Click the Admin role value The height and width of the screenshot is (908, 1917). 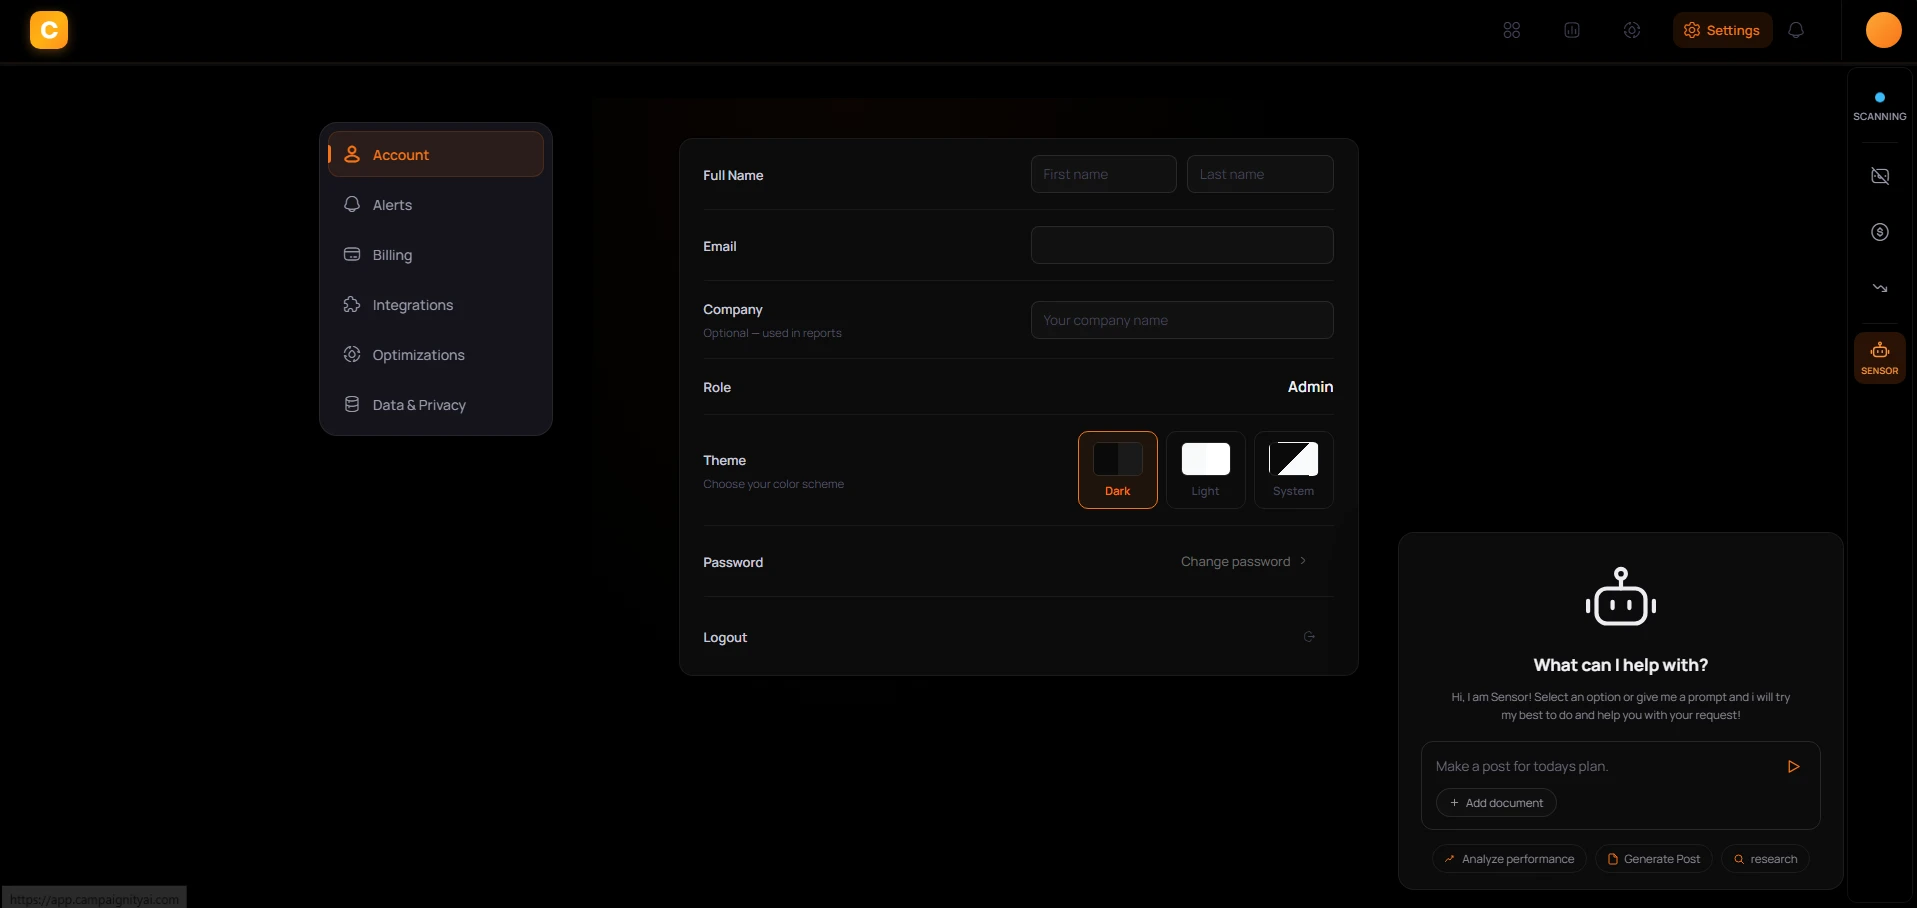coord(1310,387)
